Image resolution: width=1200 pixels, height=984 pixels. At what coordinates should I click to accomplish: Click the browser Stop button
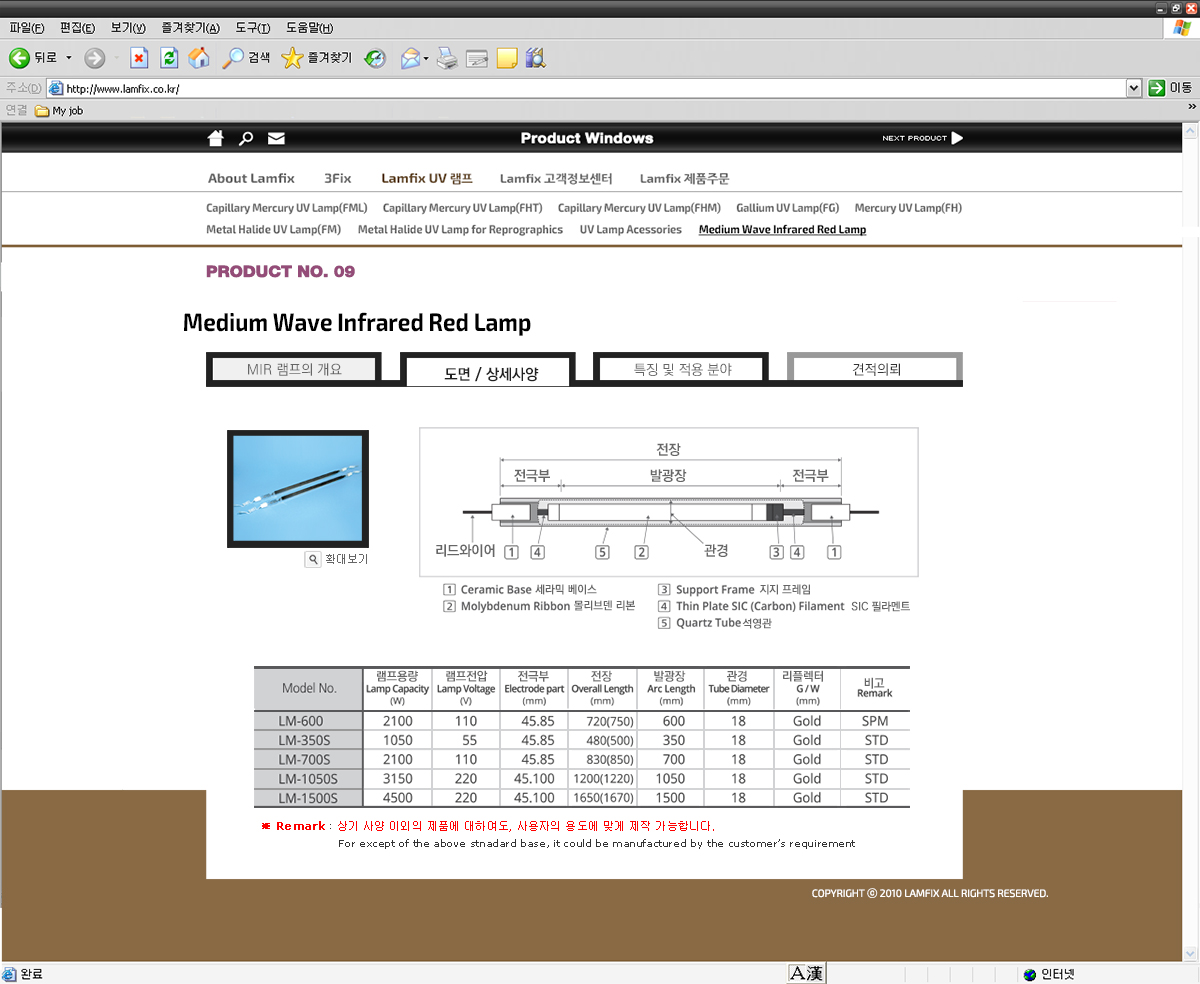pos(139,58)
